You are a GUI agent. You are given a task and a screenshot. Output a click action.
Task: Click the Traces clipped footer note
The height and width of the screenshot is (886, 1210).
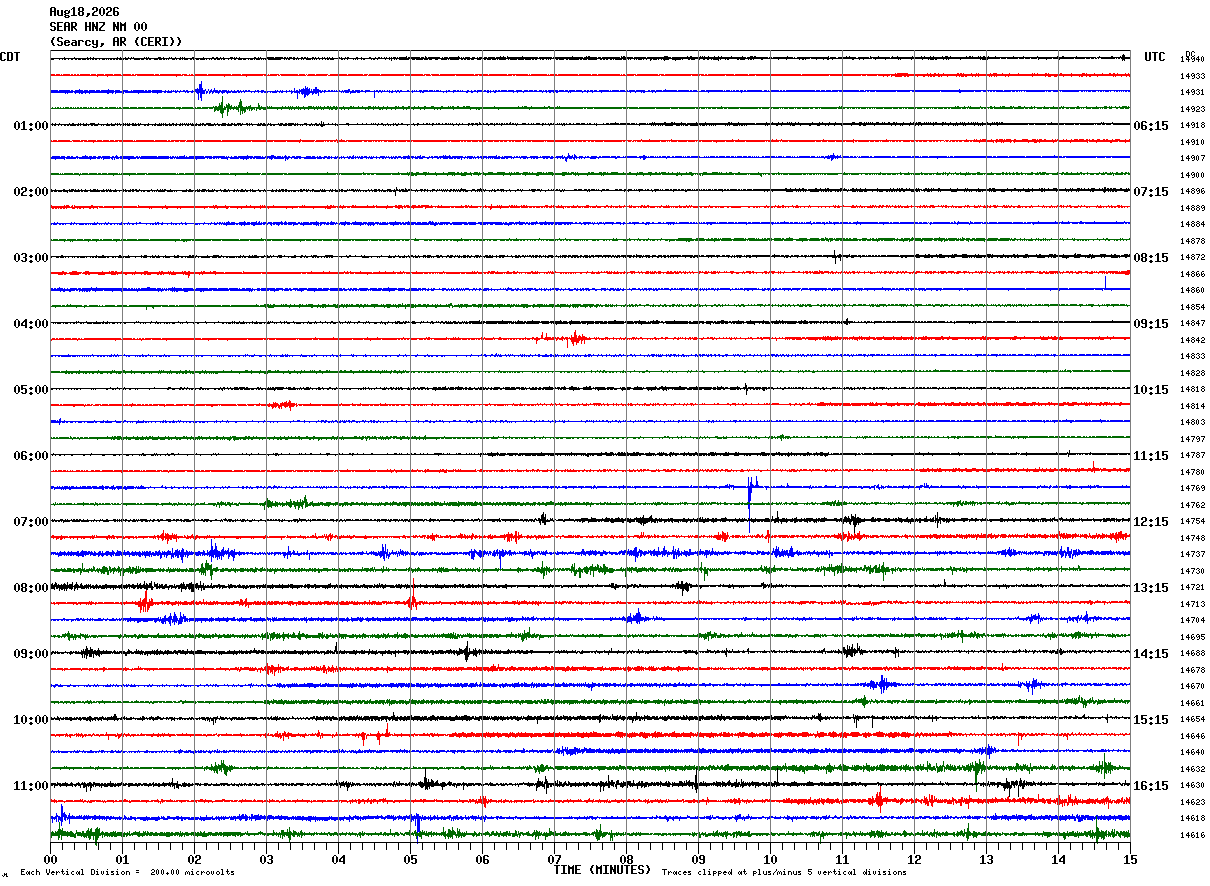784,873
